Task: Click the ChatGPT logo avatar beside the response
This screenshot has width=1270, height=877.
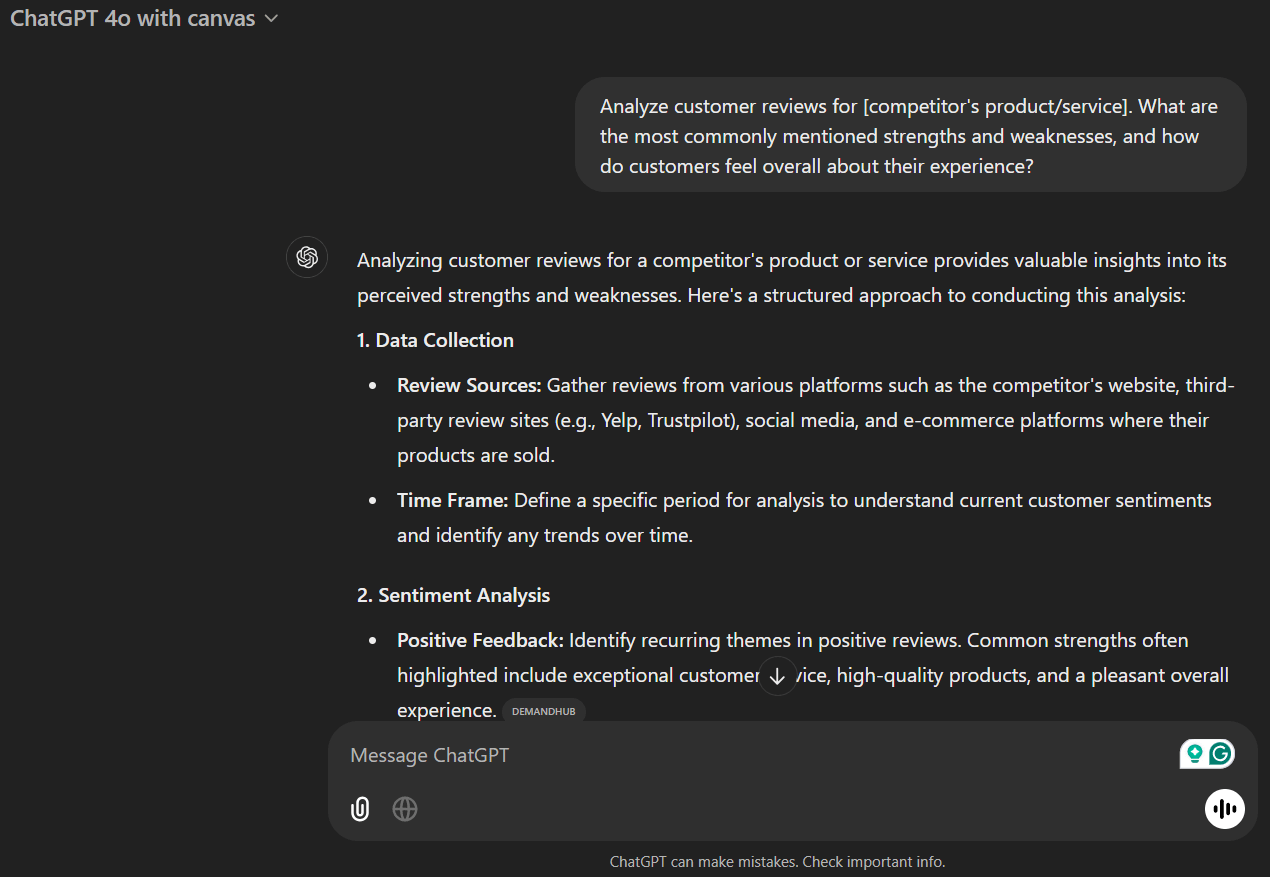Action: click(x=307, y=257)
